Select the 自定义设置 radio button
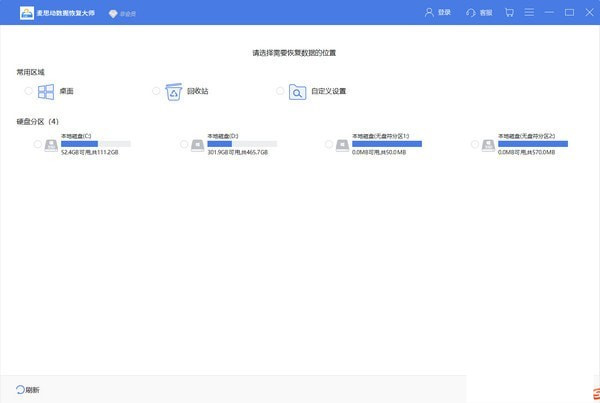The image size is (600, 403). tap(280, 91)
